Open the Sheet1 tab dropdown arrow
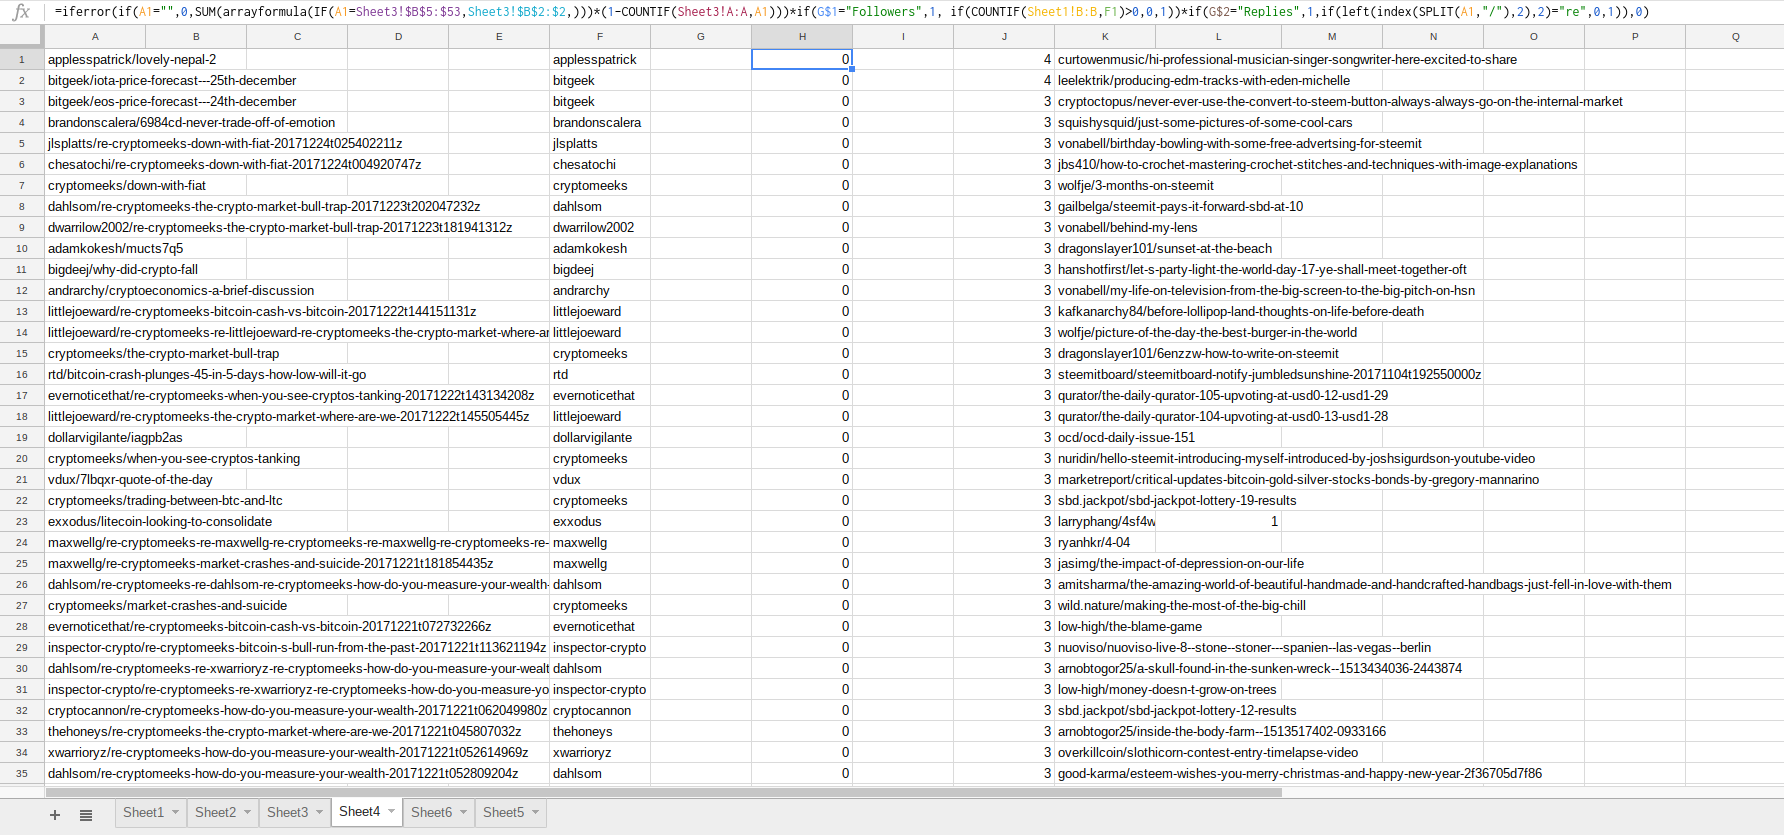 coord(175,812)
